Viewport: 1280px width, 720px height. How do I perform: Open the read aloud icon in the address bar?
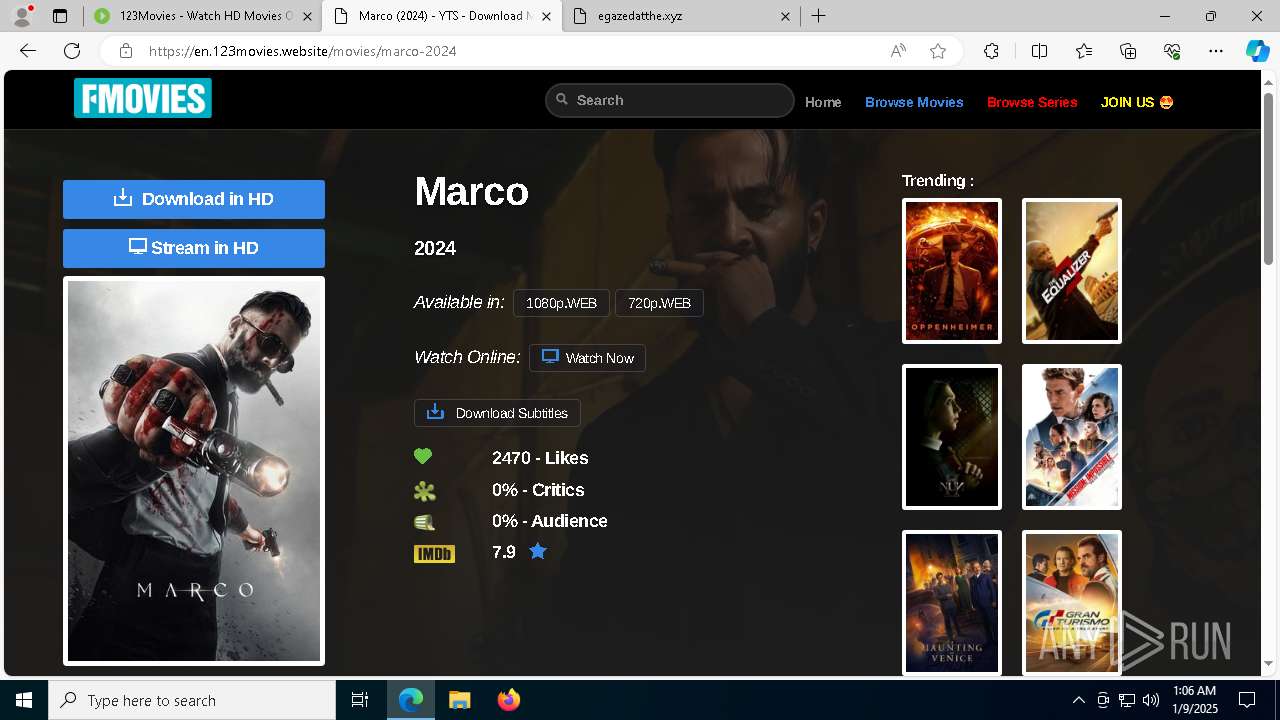[898, 51]
